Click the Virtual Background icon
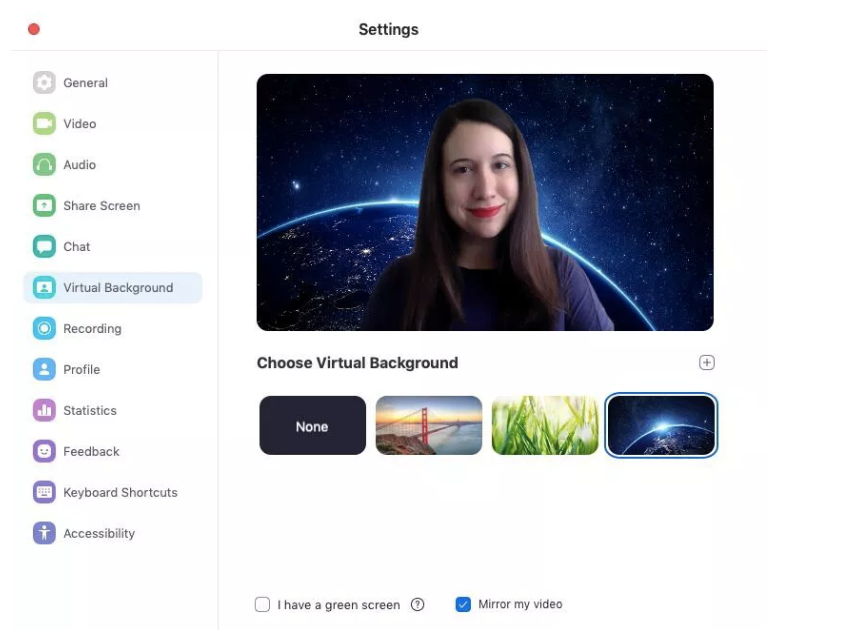852x630 pixels. pos(44,288)
